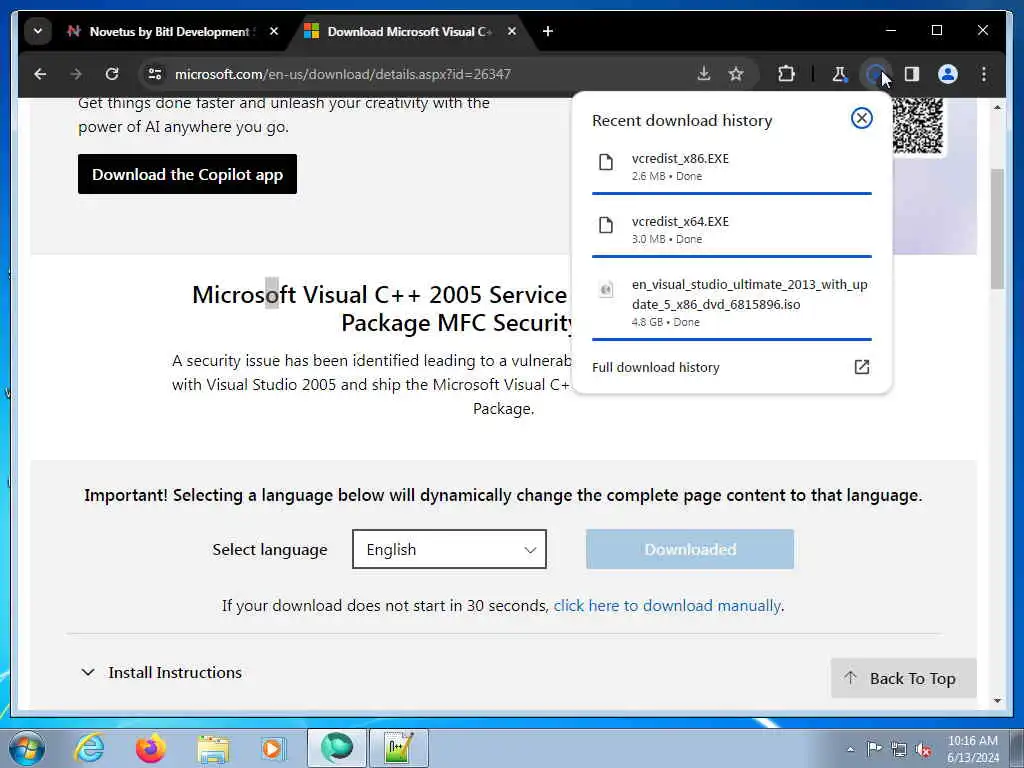Click the QR code image

point(918,125)
